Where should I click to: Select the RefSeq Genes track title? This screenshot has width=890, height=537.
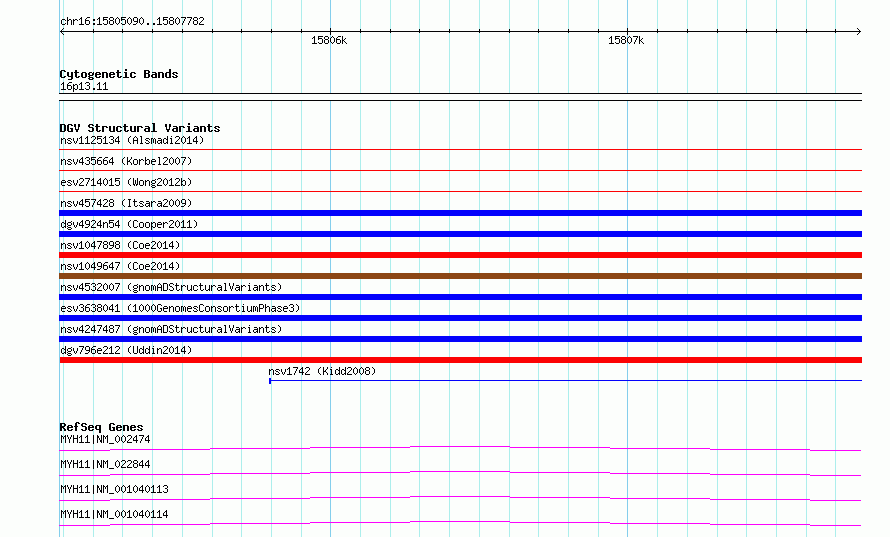(101, 427)
